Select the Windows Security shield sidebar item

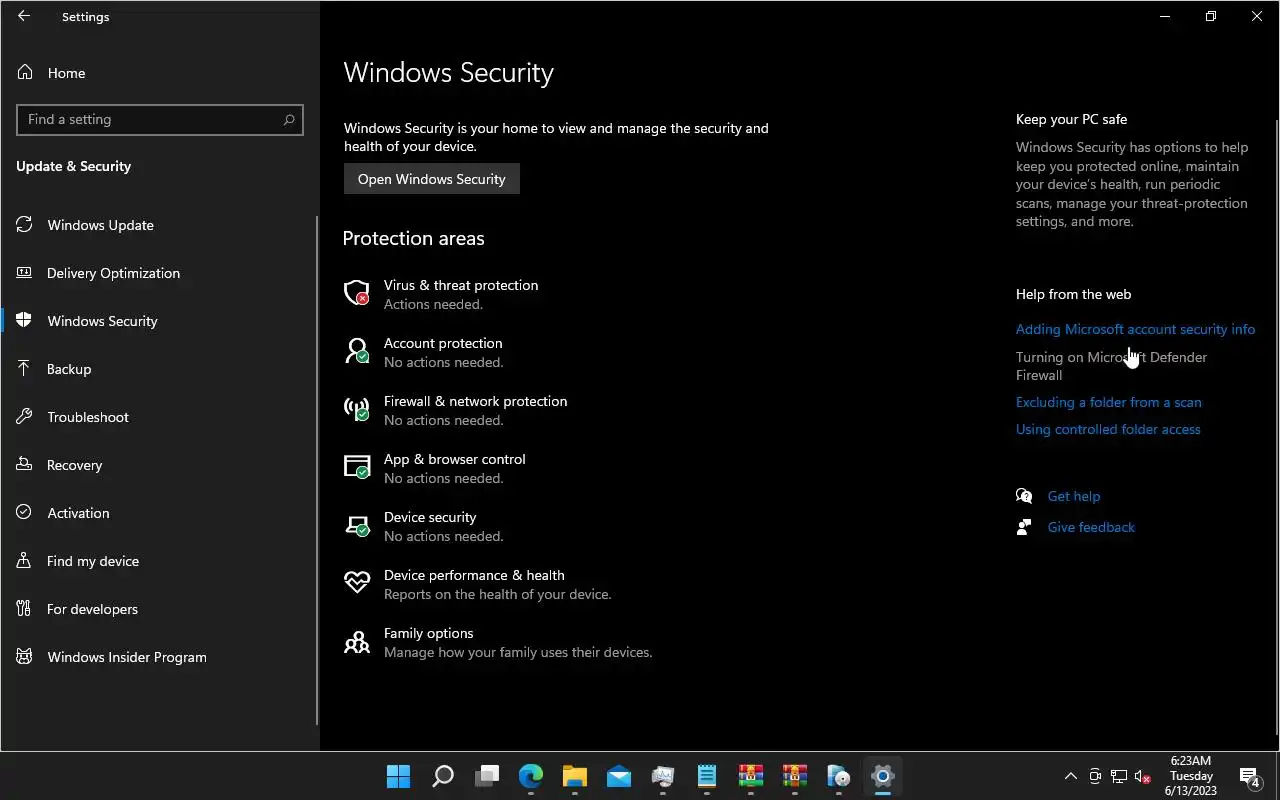(x=25, y=321)
